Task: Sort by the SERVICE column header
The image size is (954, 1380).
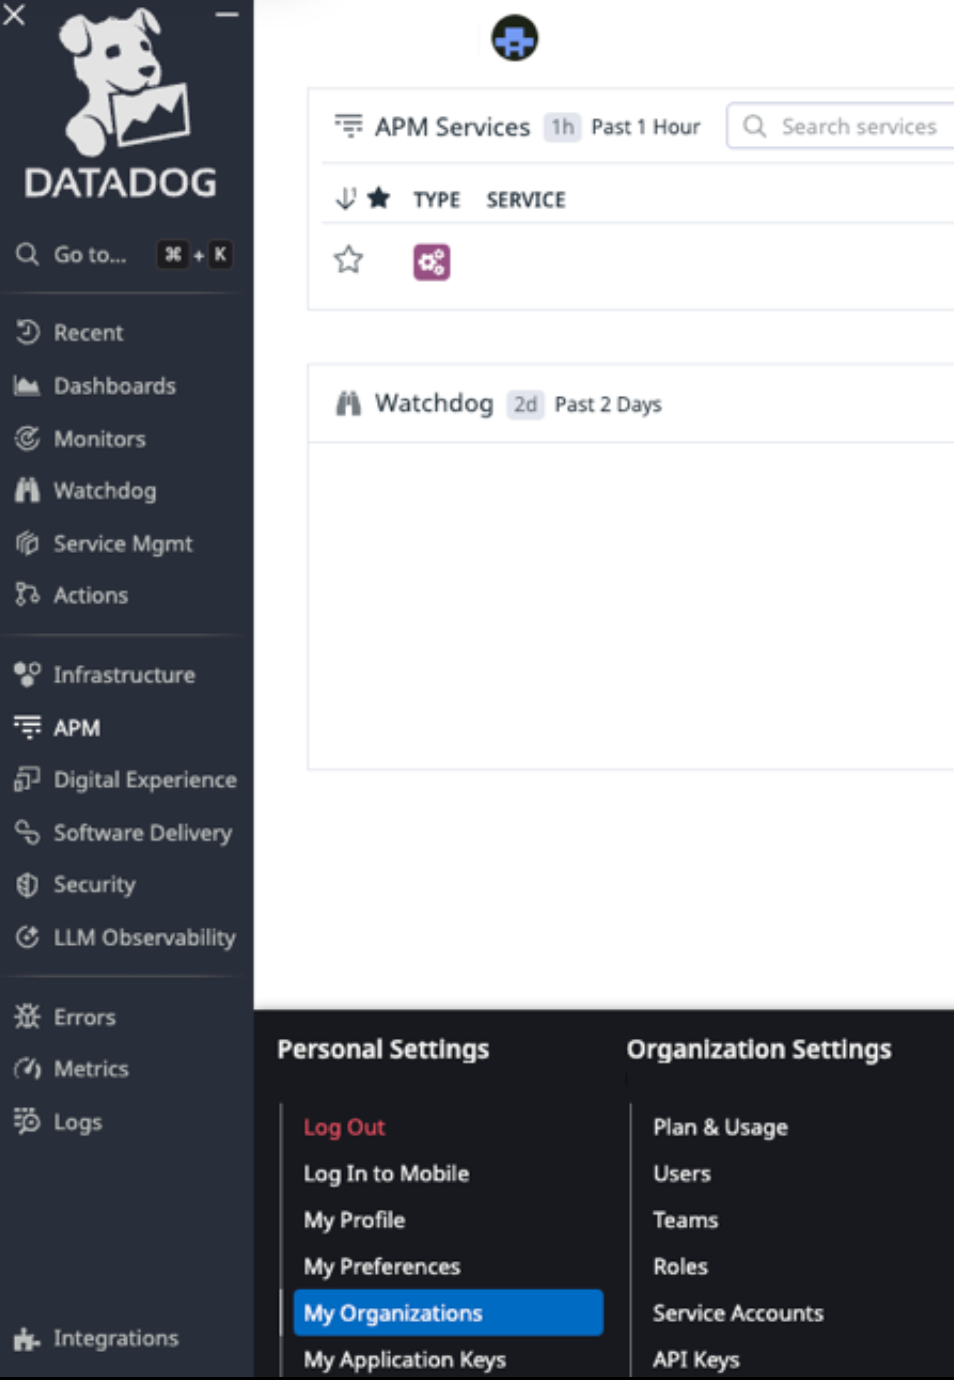Action: click(526, 200)
